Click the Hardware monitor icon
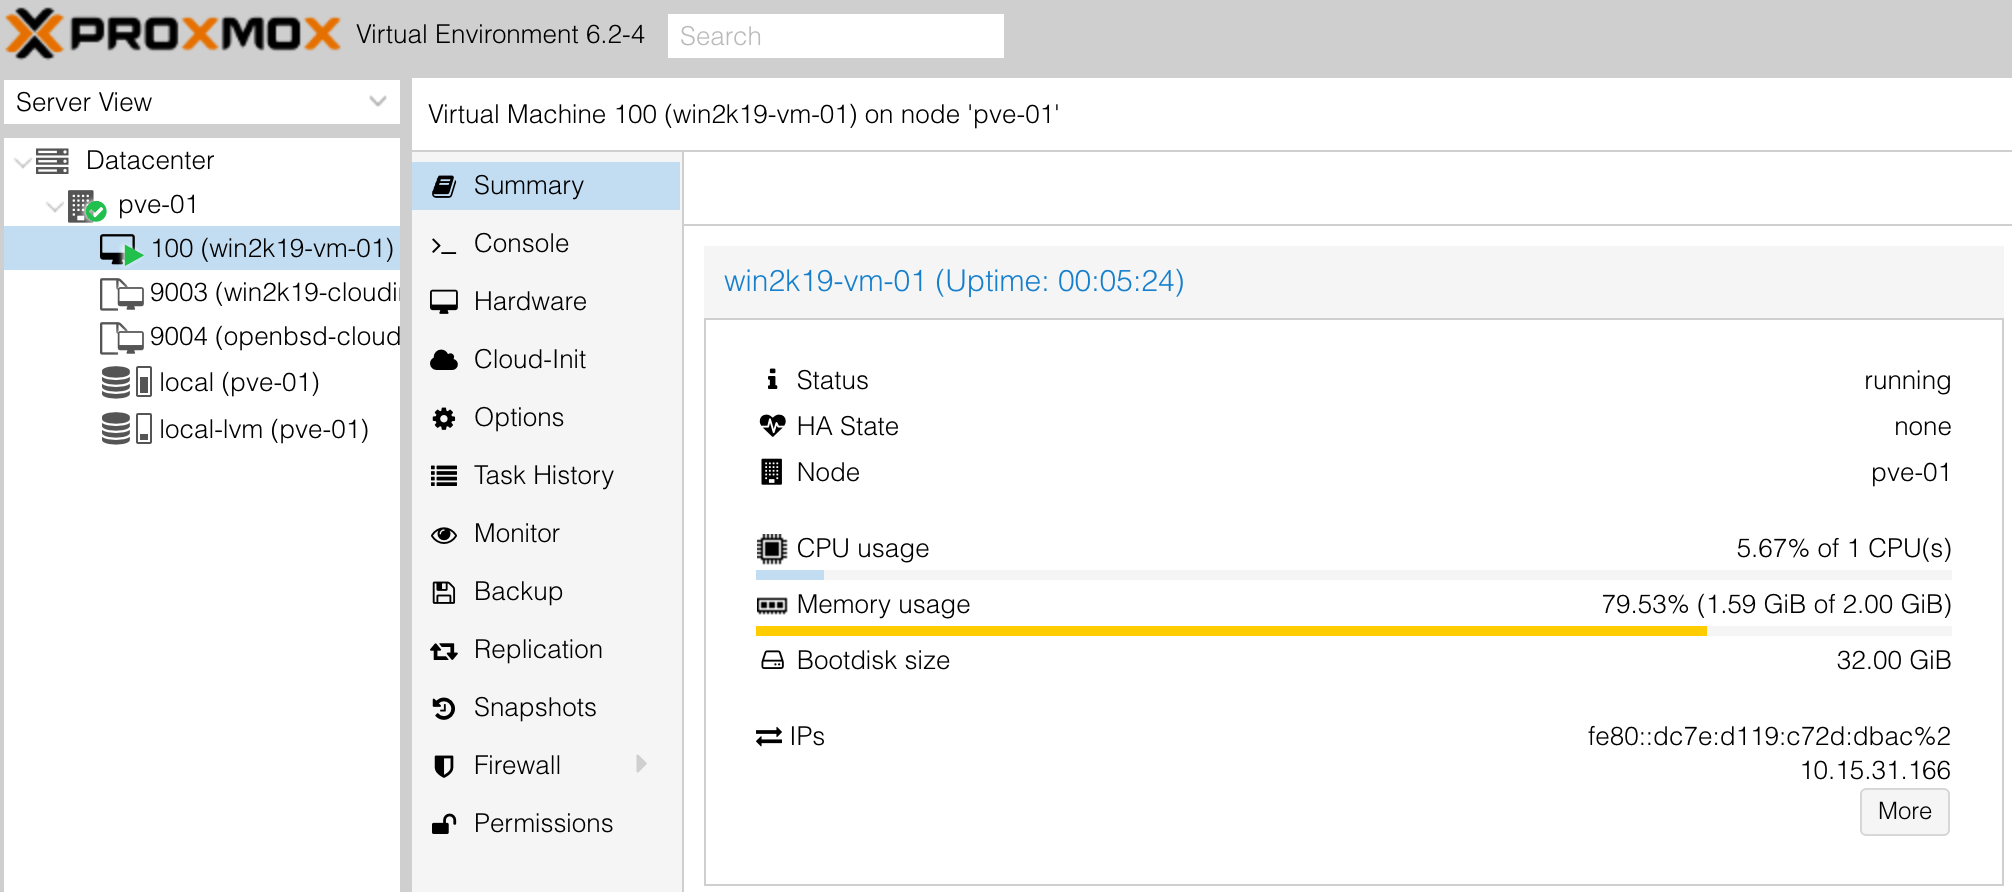 pyautogui.click(x=444, y=302)
